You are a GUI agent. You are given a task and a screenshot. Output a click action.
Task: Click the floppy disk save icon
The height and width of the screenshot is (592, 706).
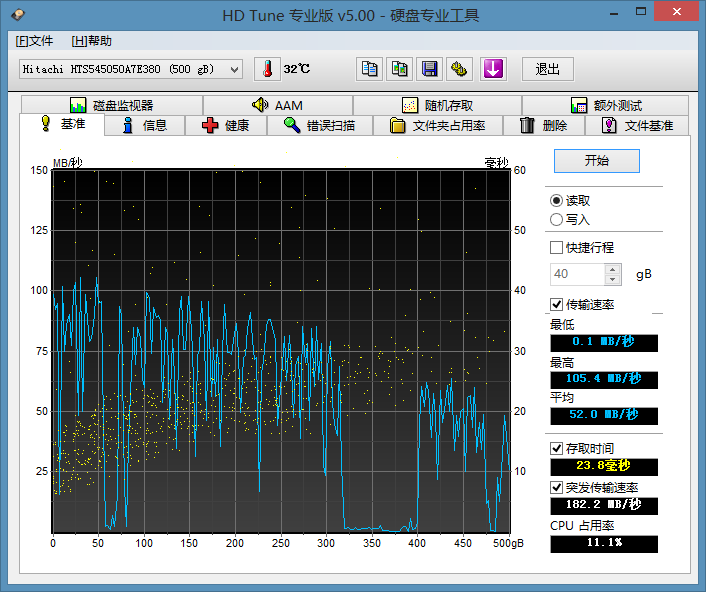click(x=430, y=69)
